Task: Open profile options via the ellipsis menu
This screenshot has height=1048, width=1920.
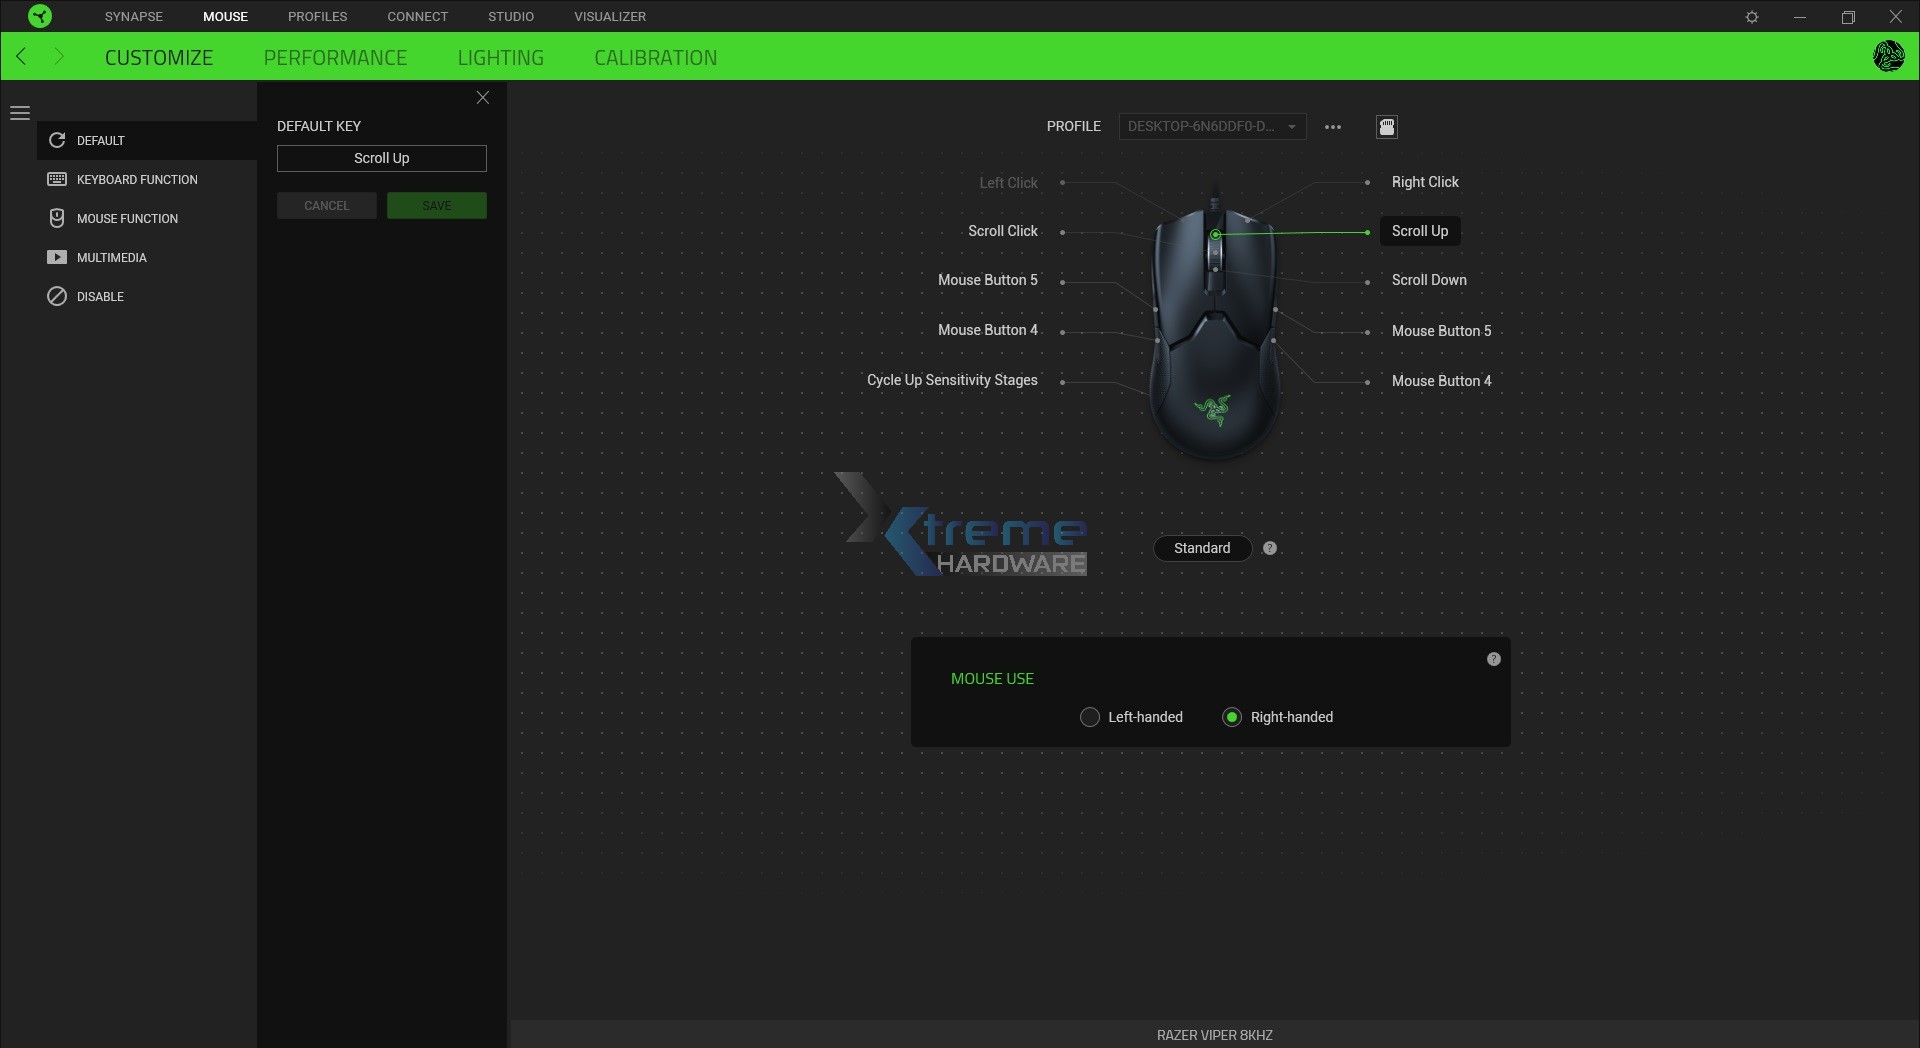Action: tap(1333, 127)
